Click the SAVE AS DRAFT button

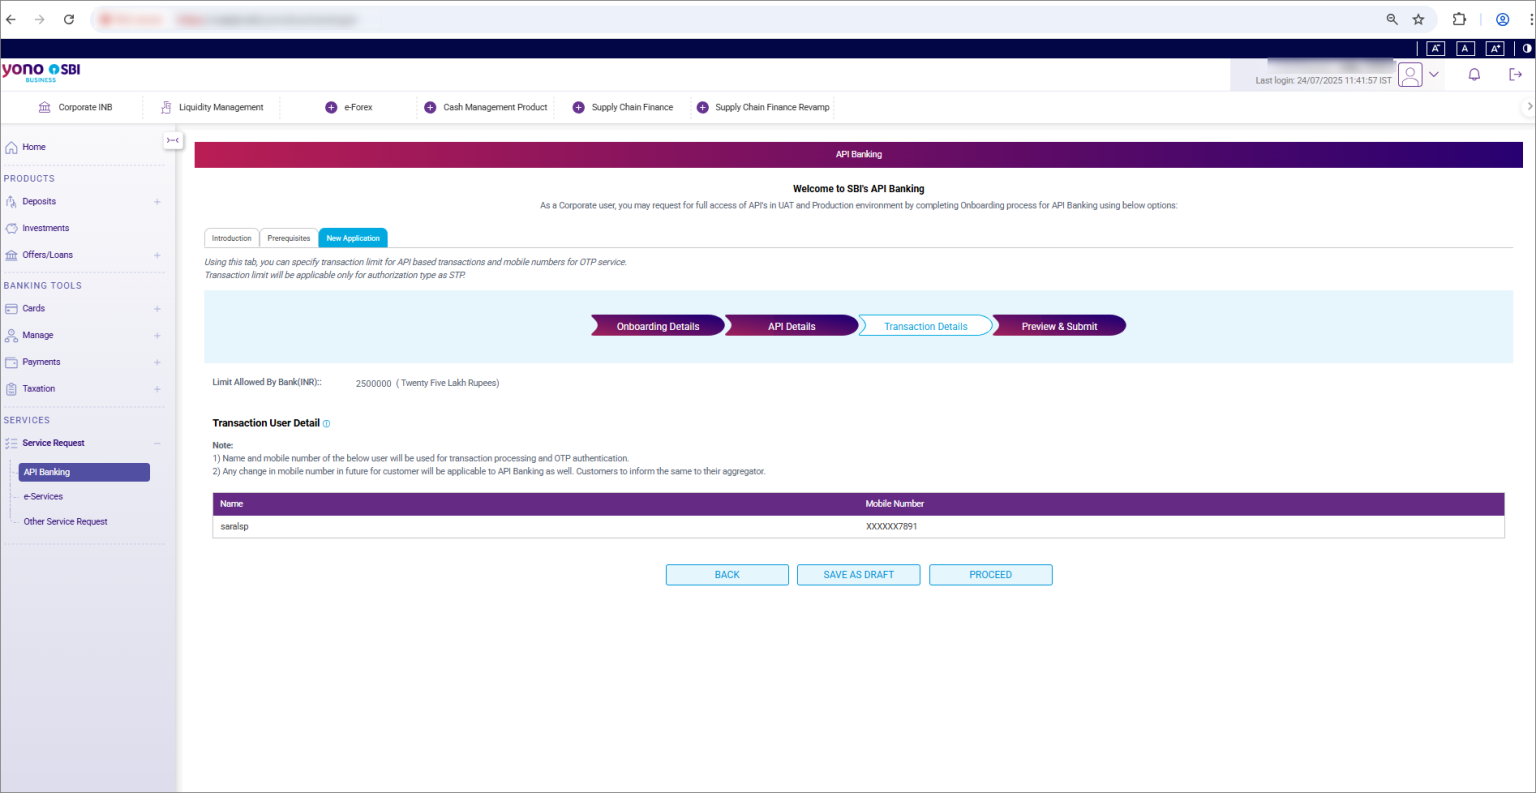858,574
